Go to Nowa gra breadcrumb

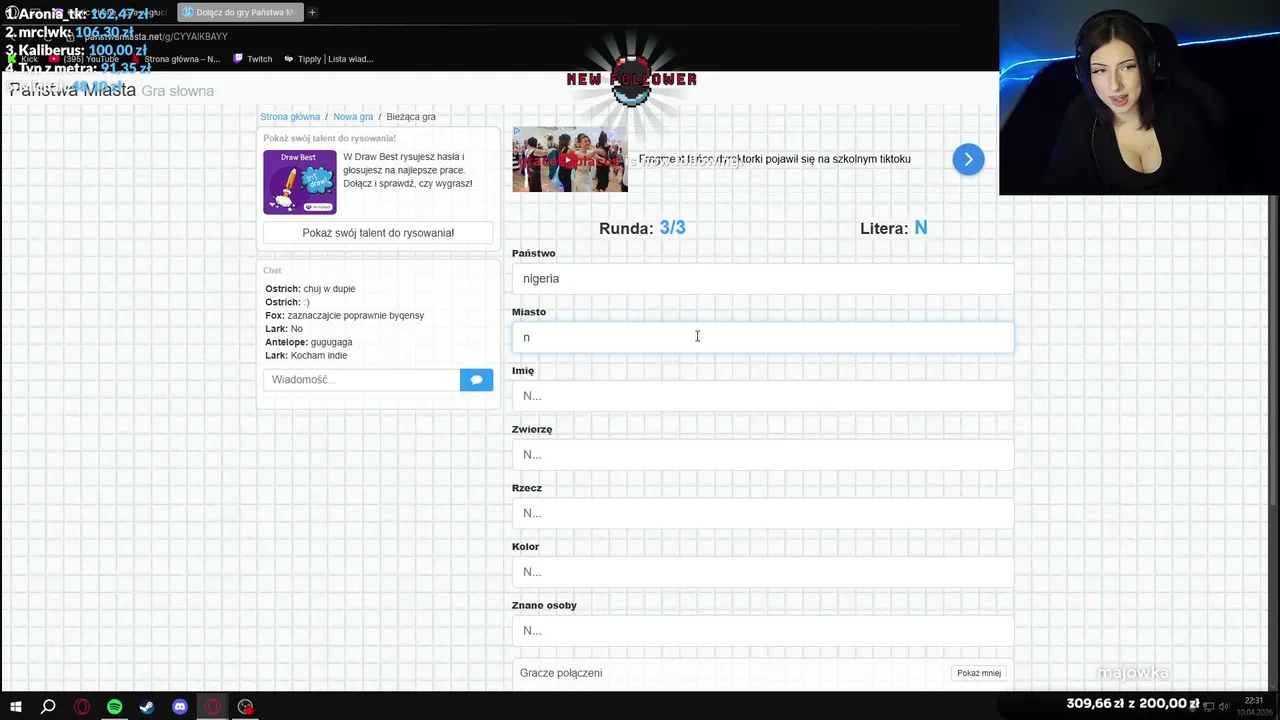[x=353, y=117]
